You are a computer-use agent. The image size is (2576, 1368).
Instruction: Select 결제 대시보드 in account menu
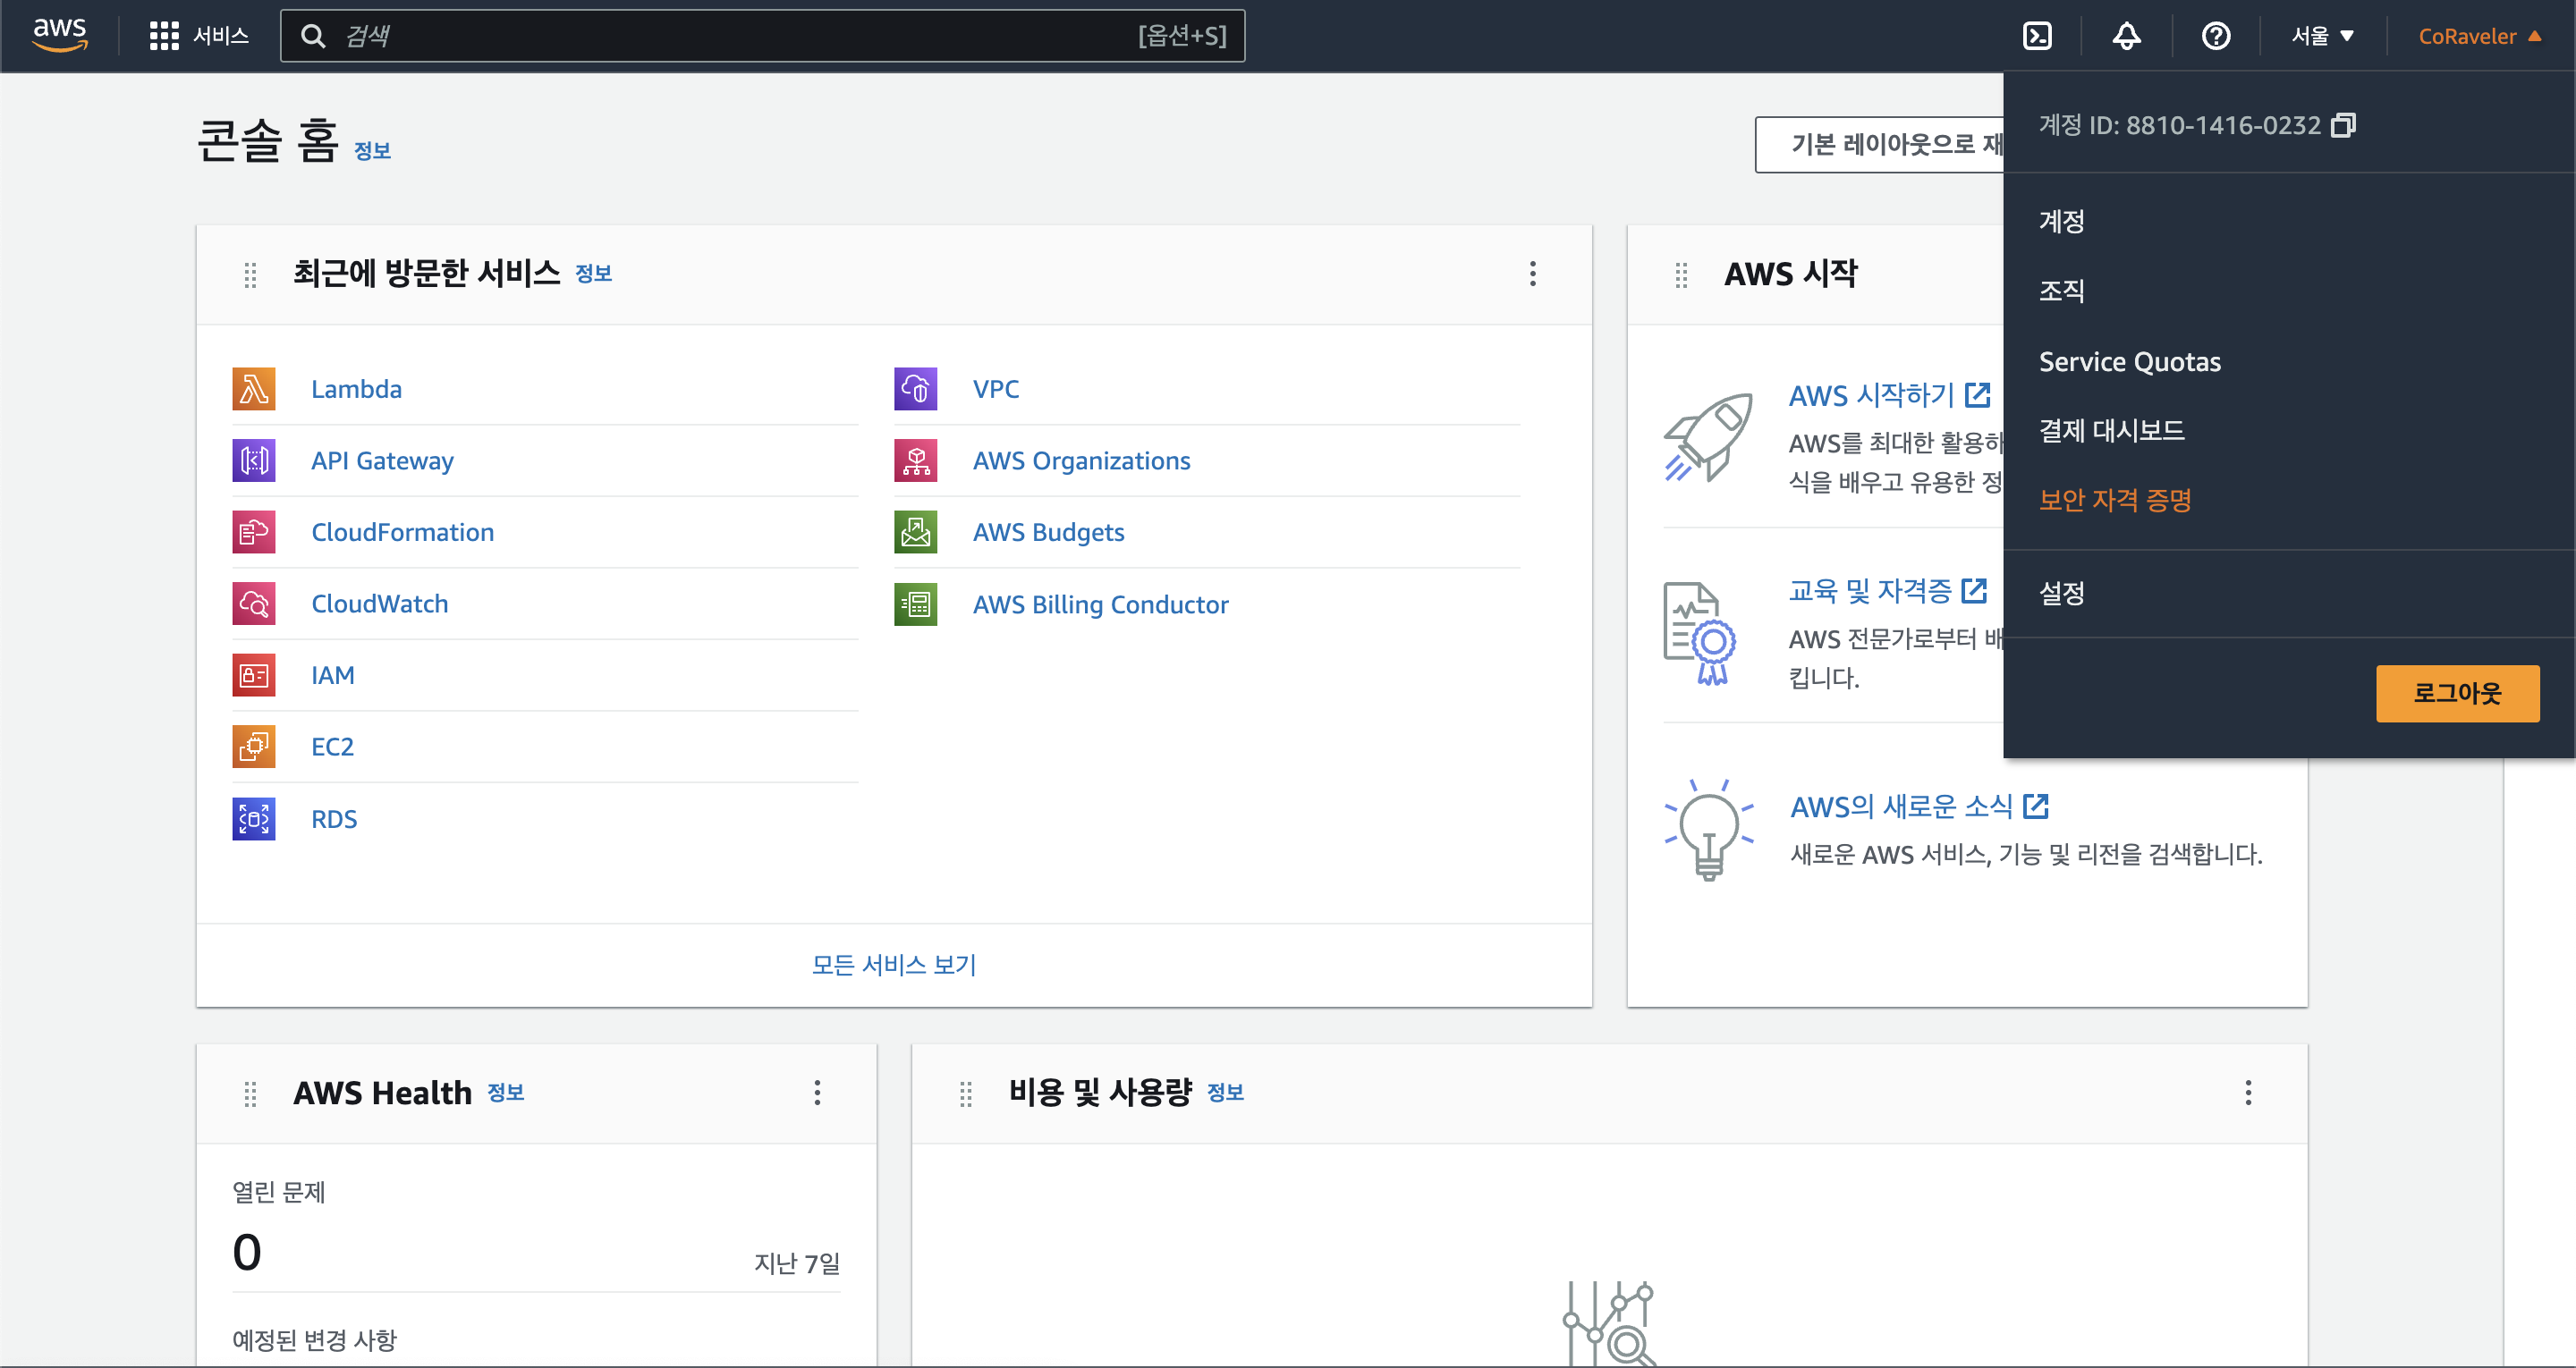[x=2111, y=431]
